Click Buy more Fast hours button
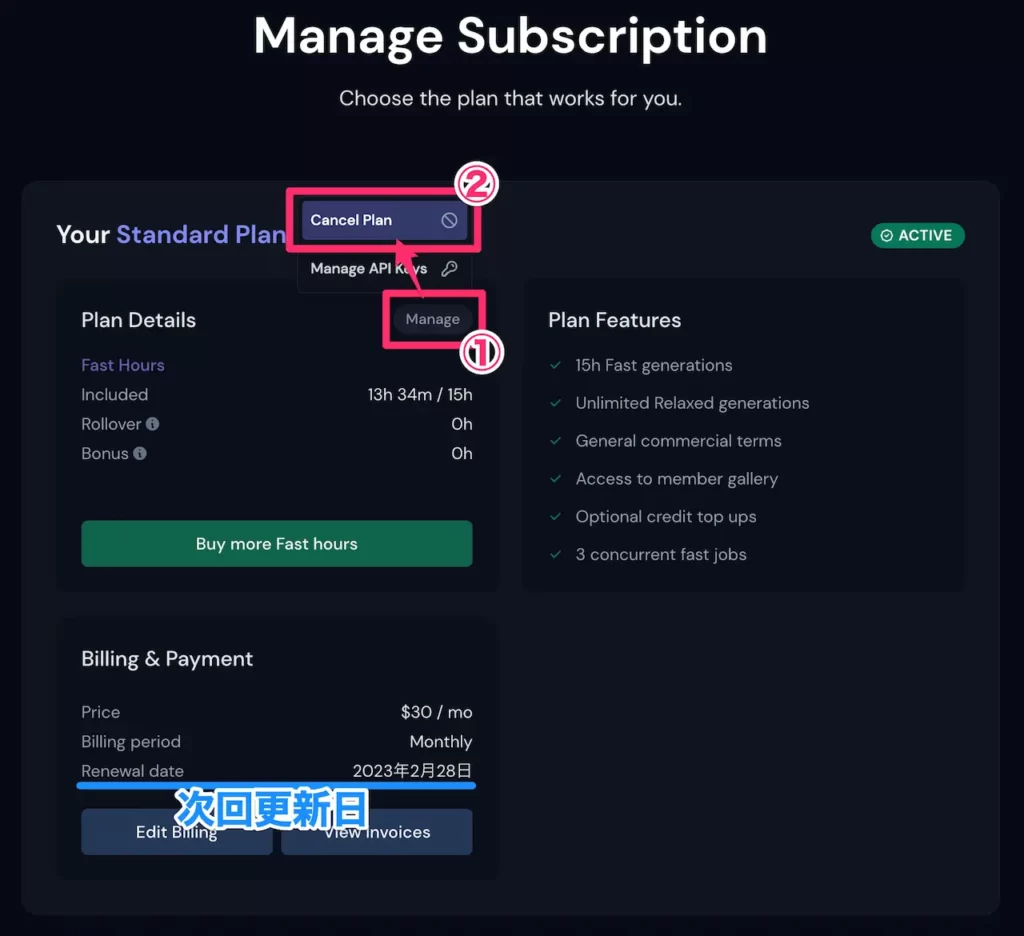Viewport: 1024px width, 936px height. (277, 543)
